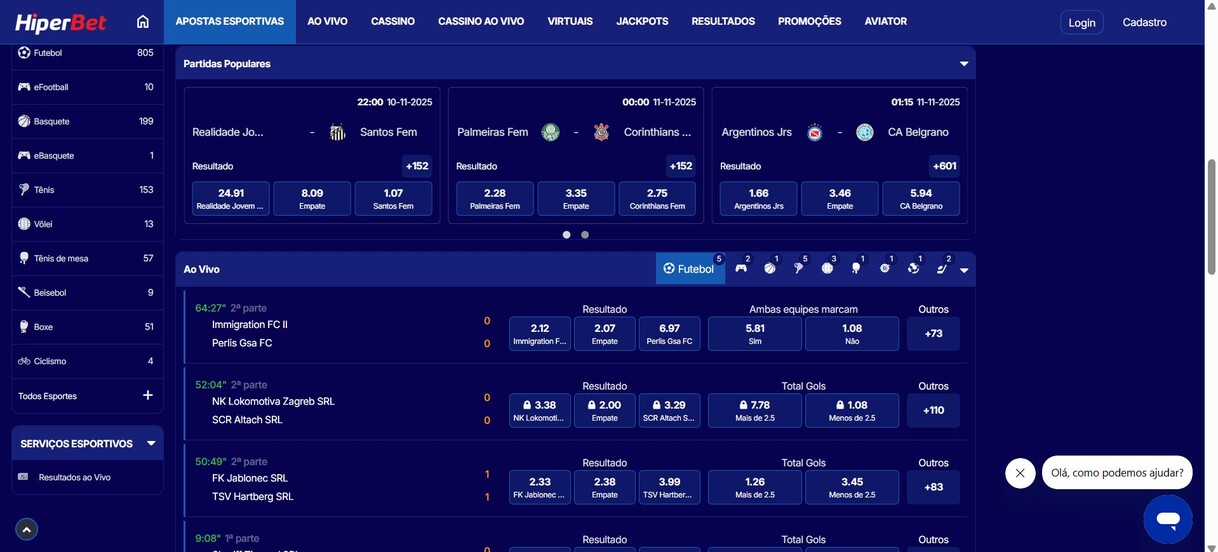Screen dimensions: 1218x552
Task: Select 3.99 odds on TSV Hartberg
Action: pos(670,487)
